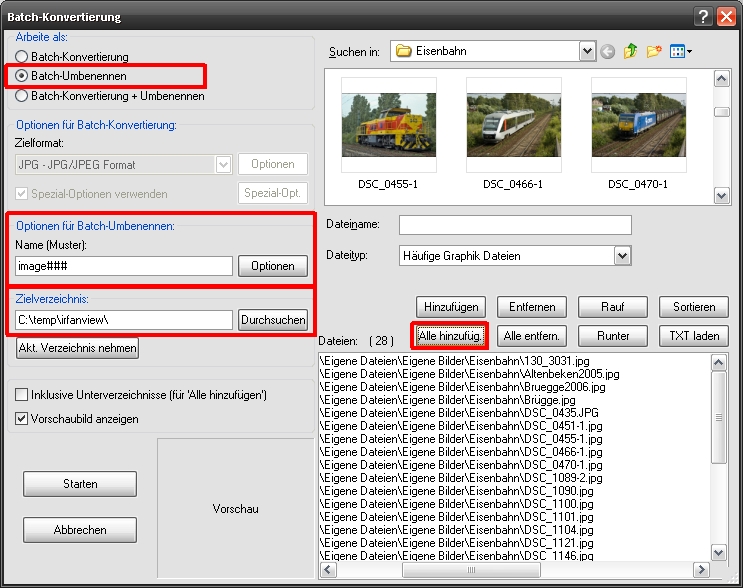This screenshot has height=588, width=743.
Task: Click the help question mark icon
Action: tap(703, 17)
